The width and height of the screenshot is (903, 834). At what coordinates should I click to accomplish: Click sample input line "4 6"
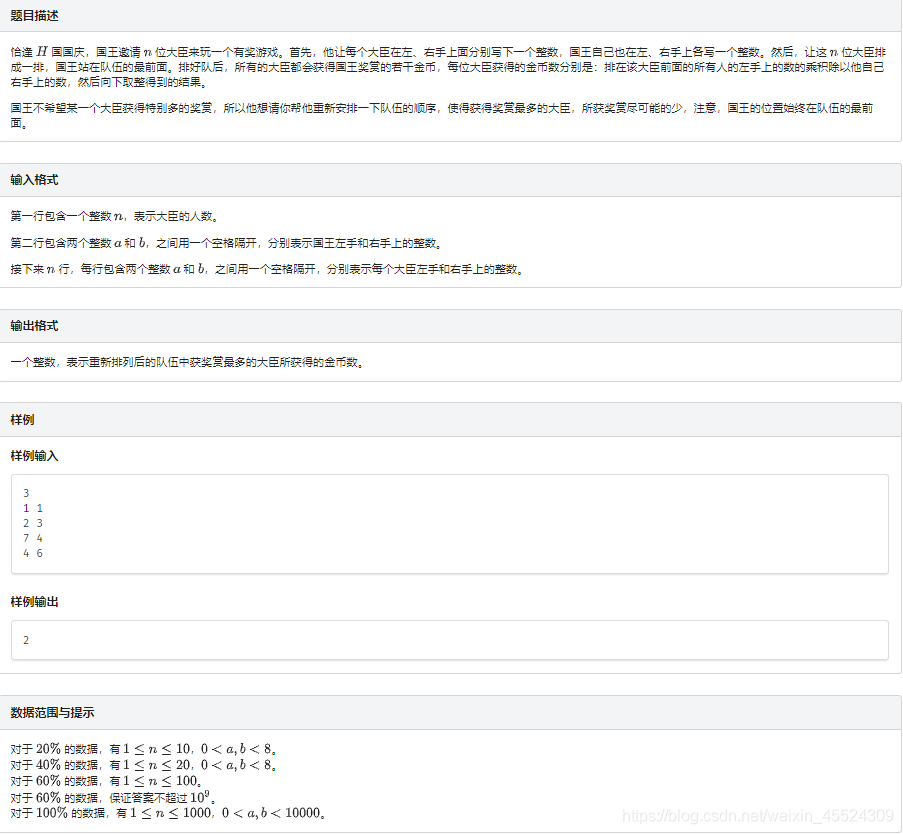(x=33, y=553)
